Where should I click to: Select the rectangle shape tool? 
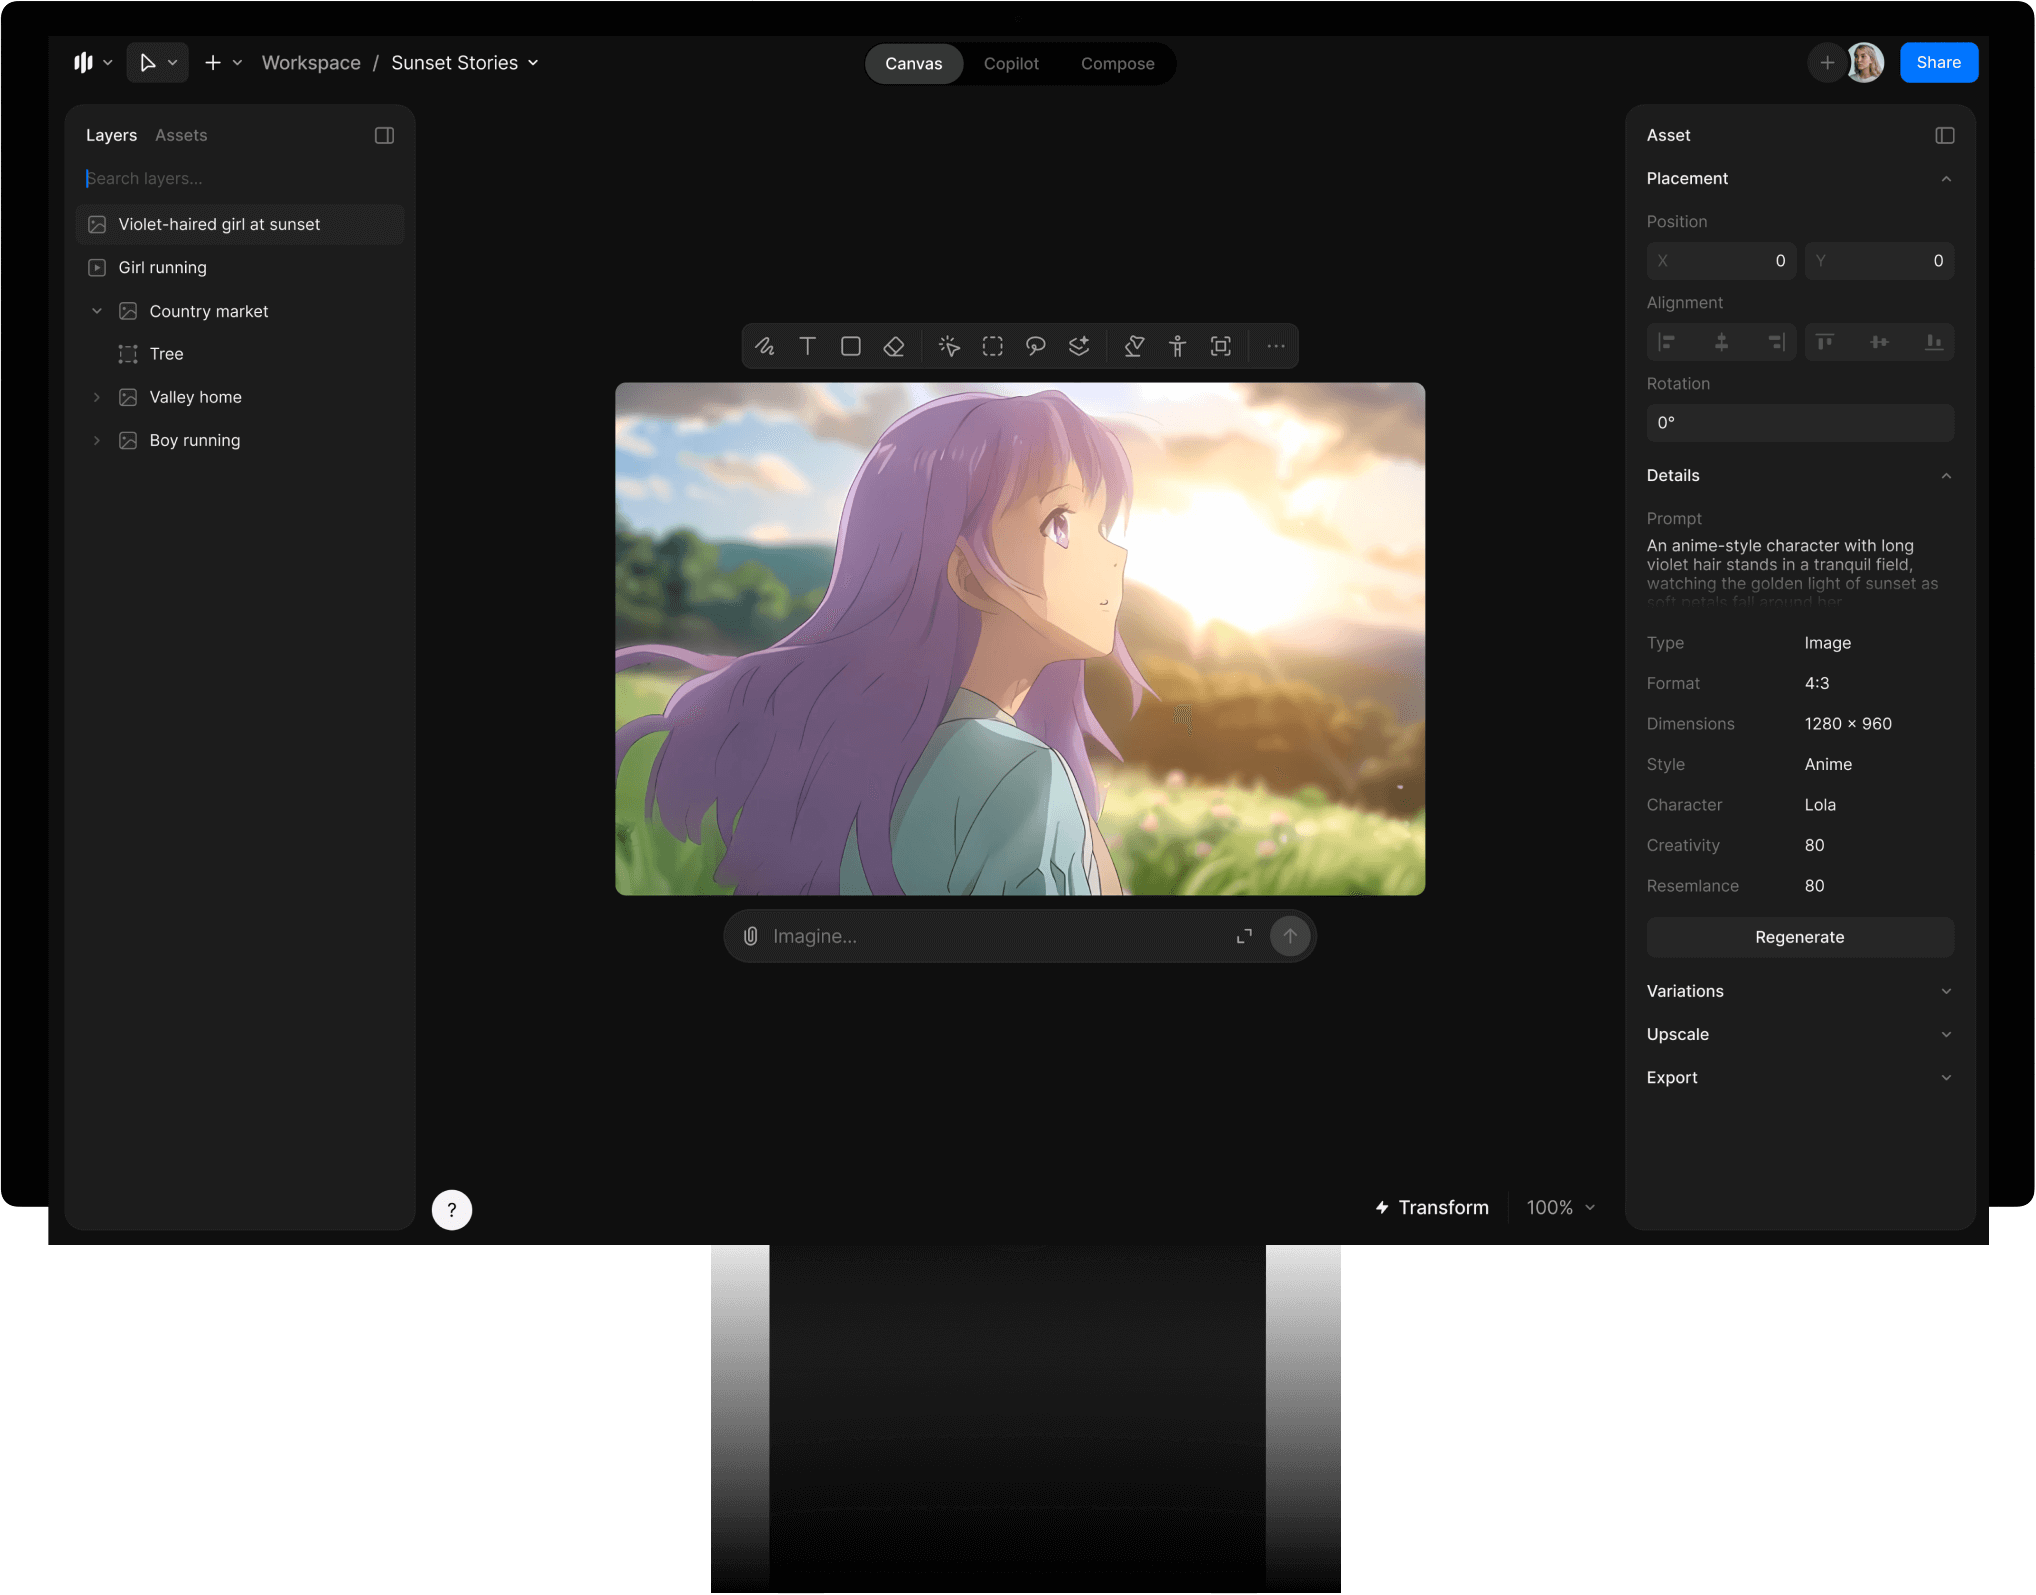pyautogui.click(x=851, y=346)
